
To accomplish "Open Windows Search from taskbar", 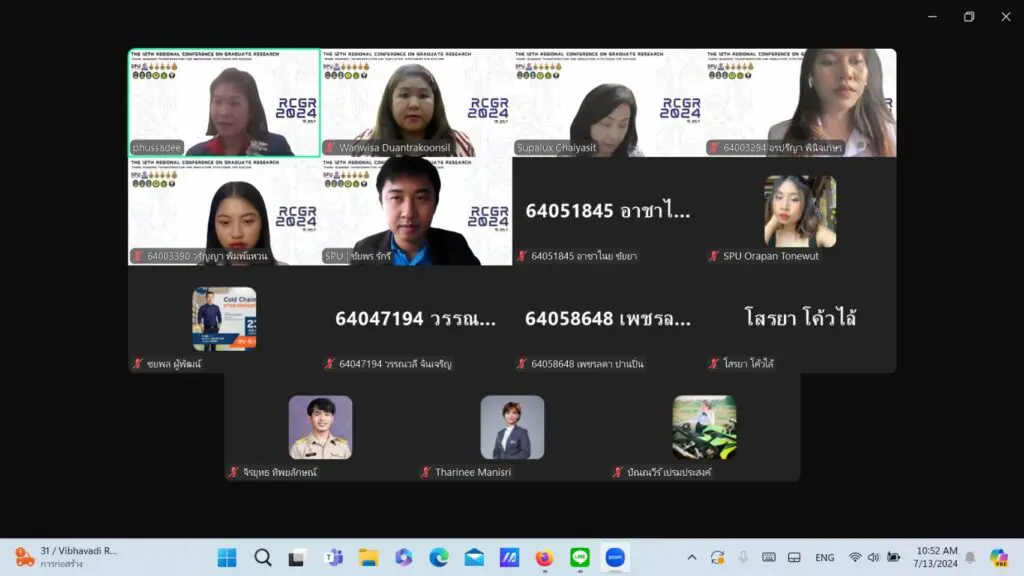I will pyautogui.click(x=263, y=558).
